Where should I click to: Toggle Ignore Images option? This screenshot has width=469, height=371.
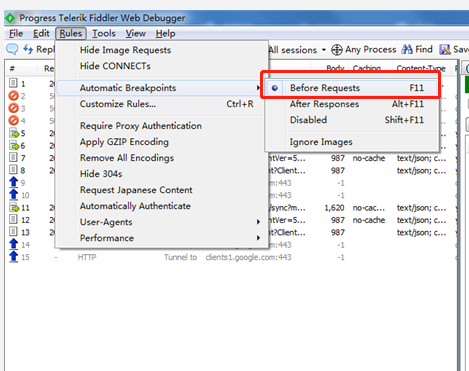(x=352, y=142)
